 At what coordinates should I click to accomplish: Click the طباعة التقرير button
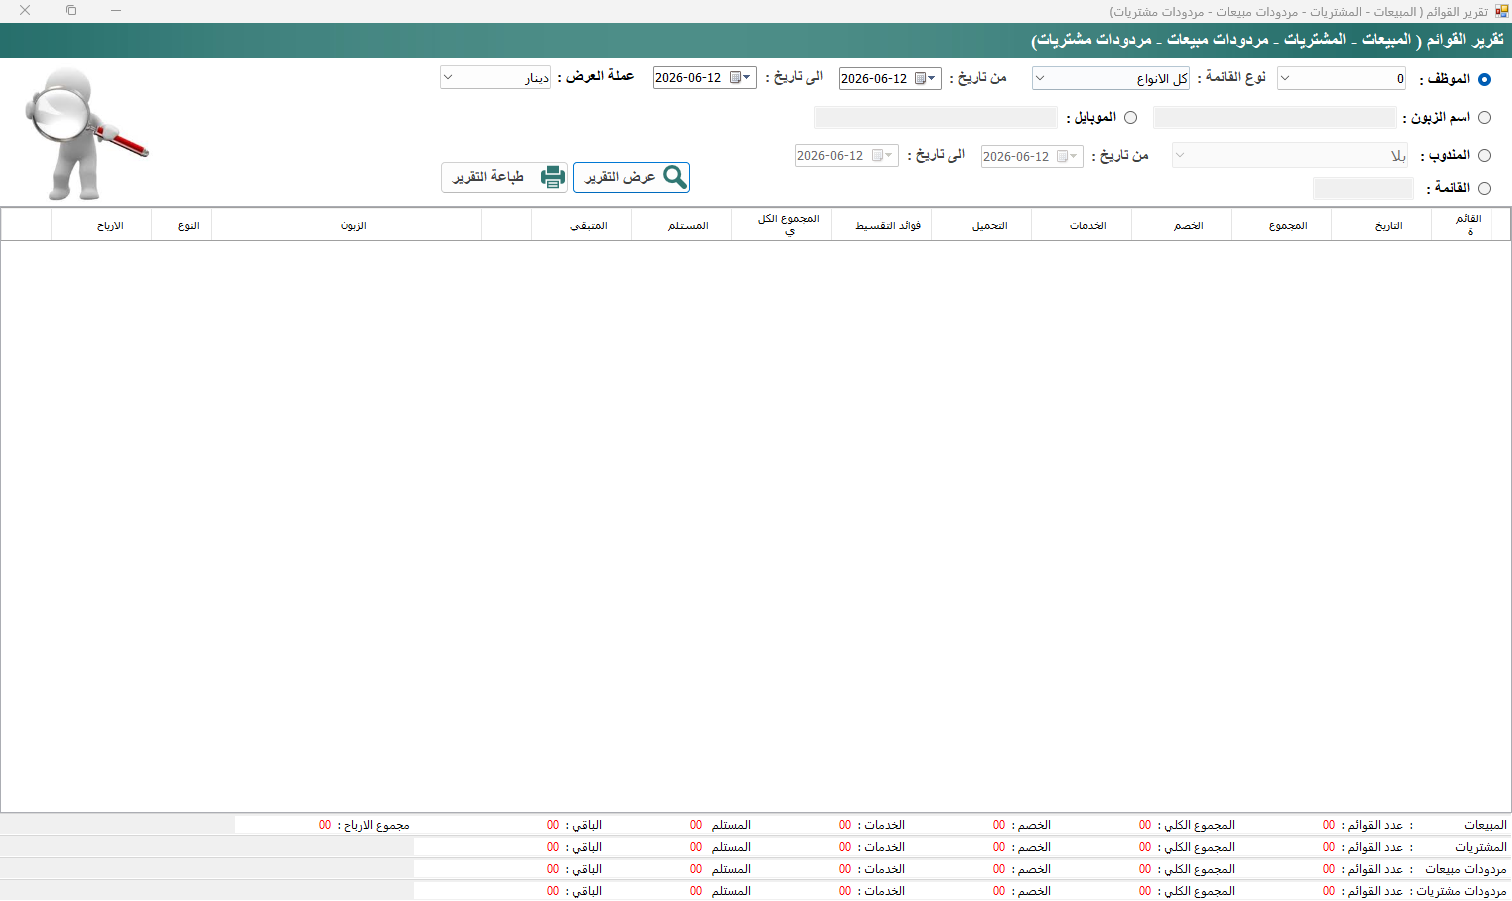click(x=504, y=177)
